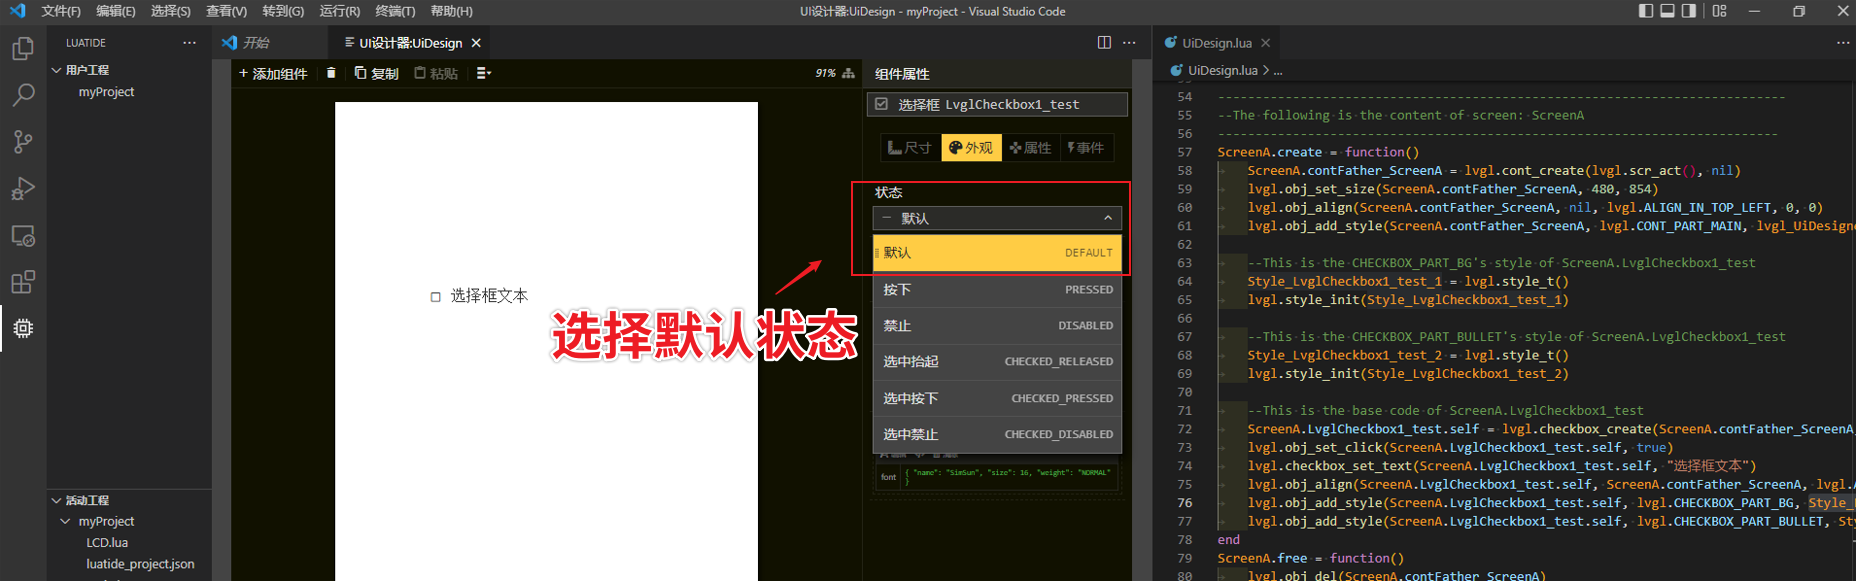Open the Source Control view

(x=23, y=141)
